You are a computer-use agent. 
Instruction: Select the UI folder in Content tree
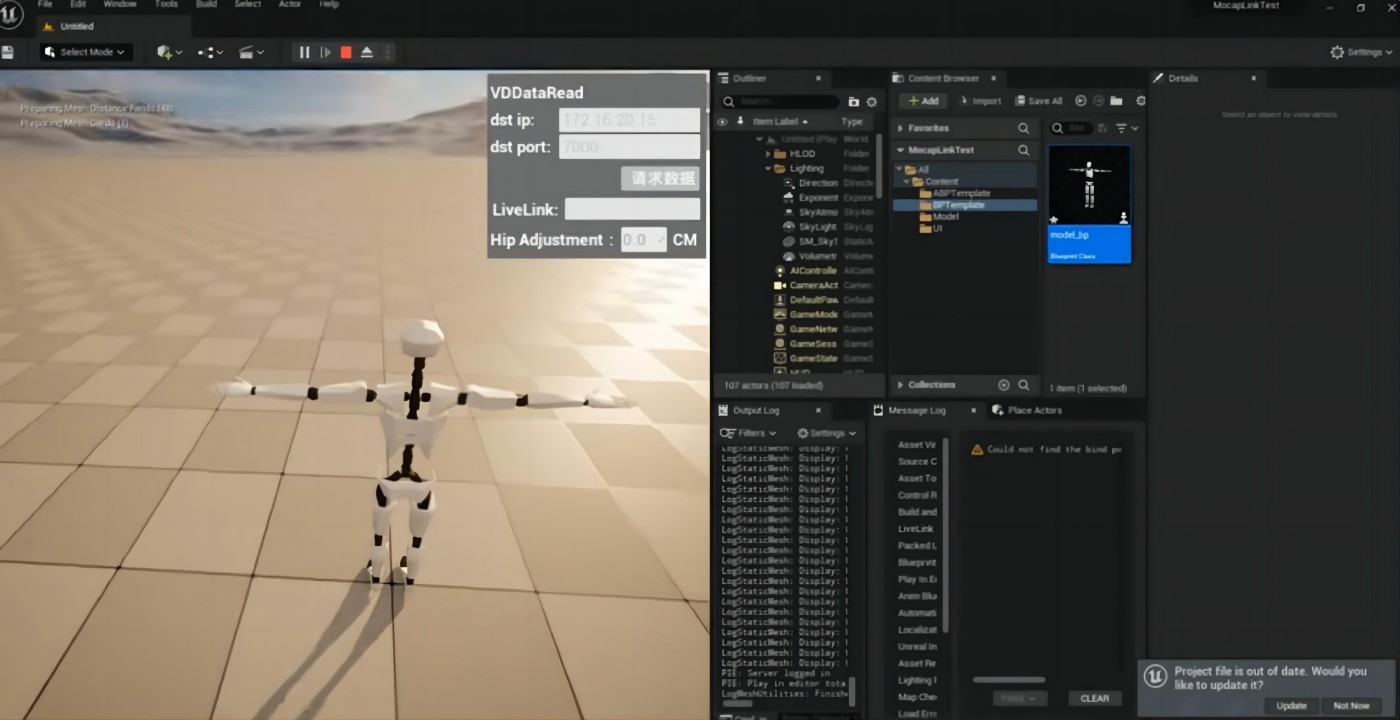[x=937, y=228]
